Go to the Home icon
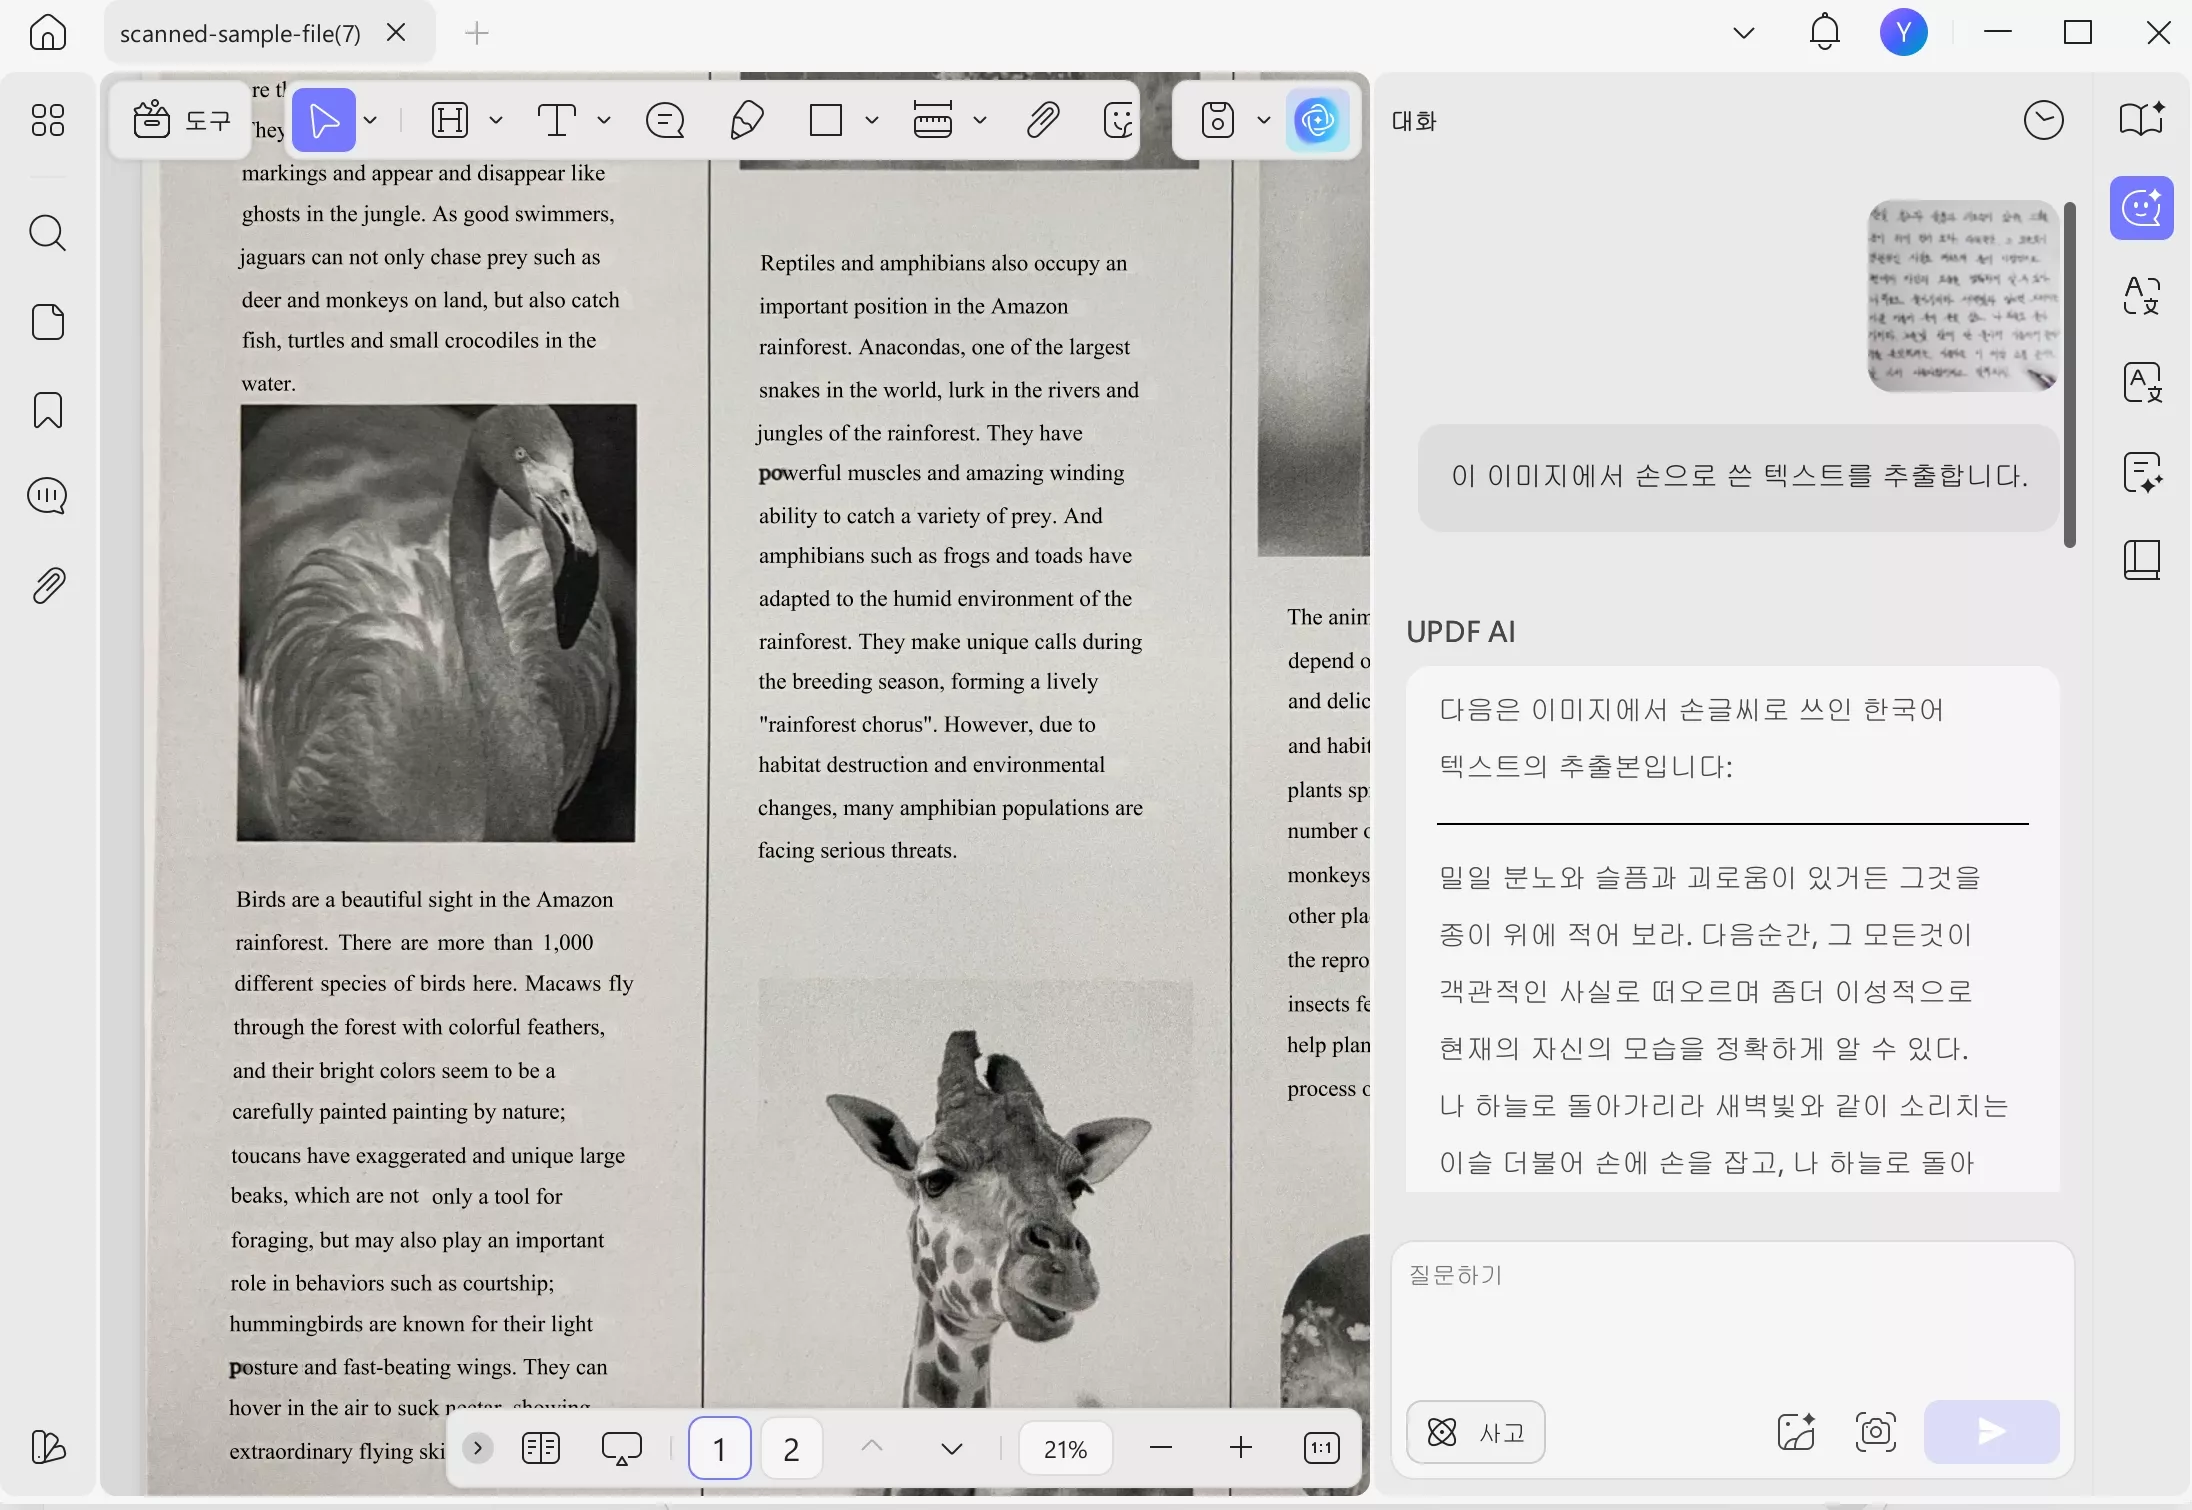This screenshot has width=2192, height=1510. [47, 33]
